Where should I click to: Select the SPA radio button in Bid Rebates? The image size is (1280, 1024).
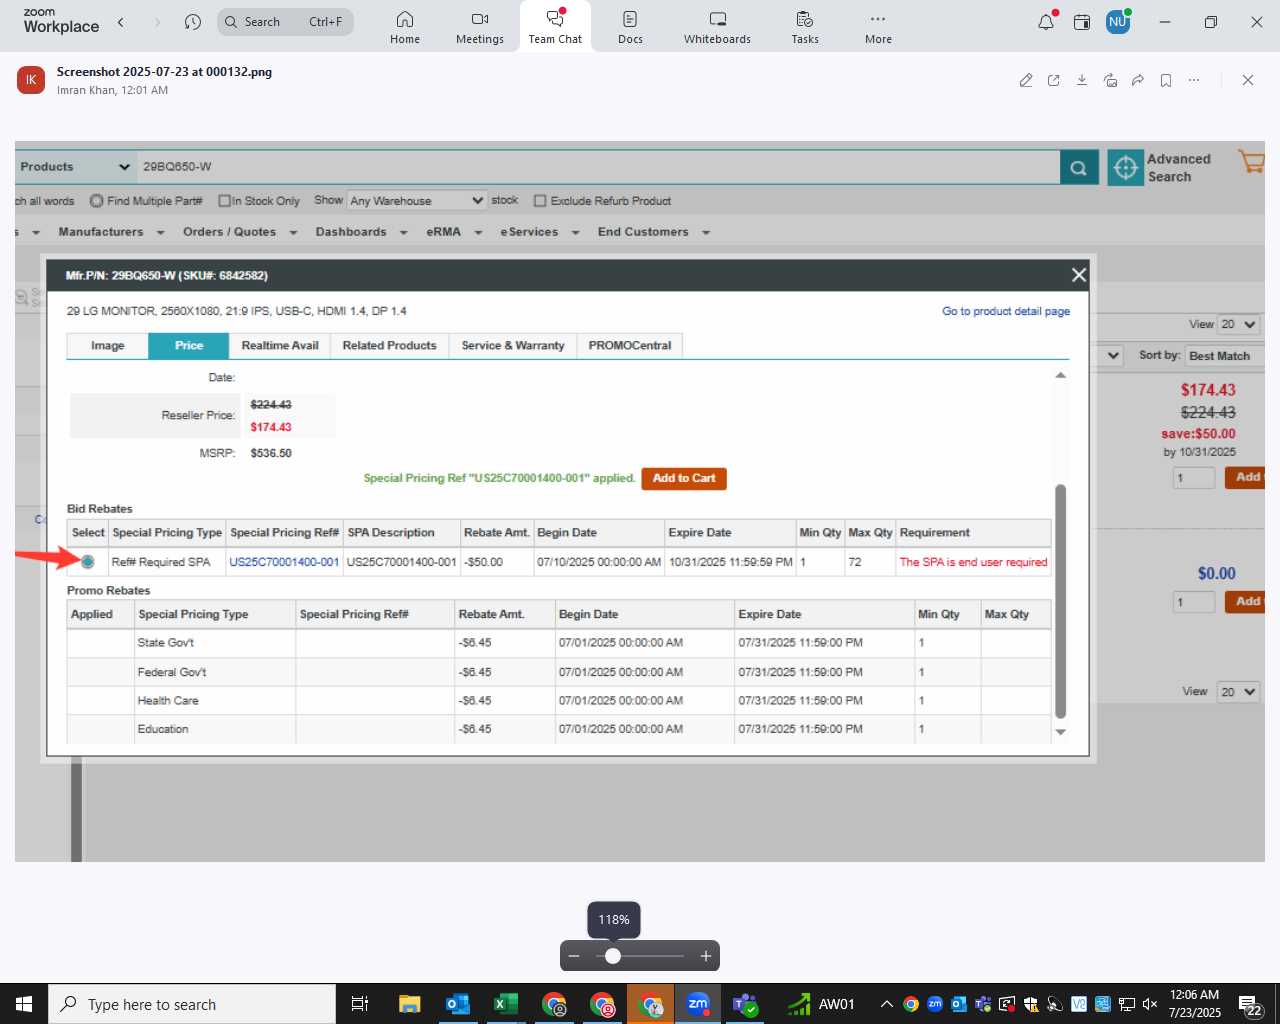click(x=88, y=562)
